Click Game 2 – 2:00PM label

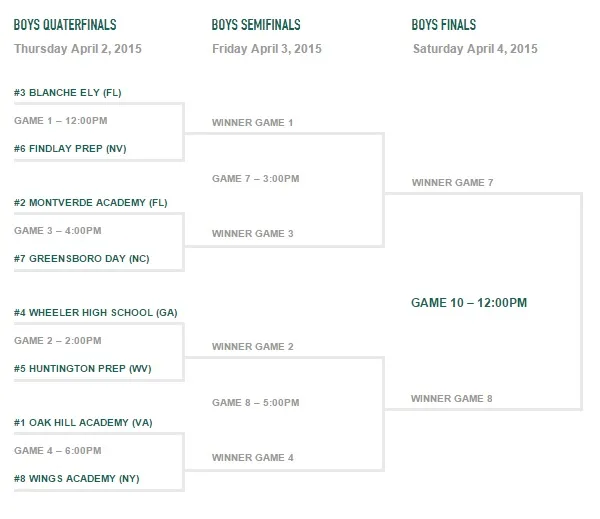[x=58, y=340]
